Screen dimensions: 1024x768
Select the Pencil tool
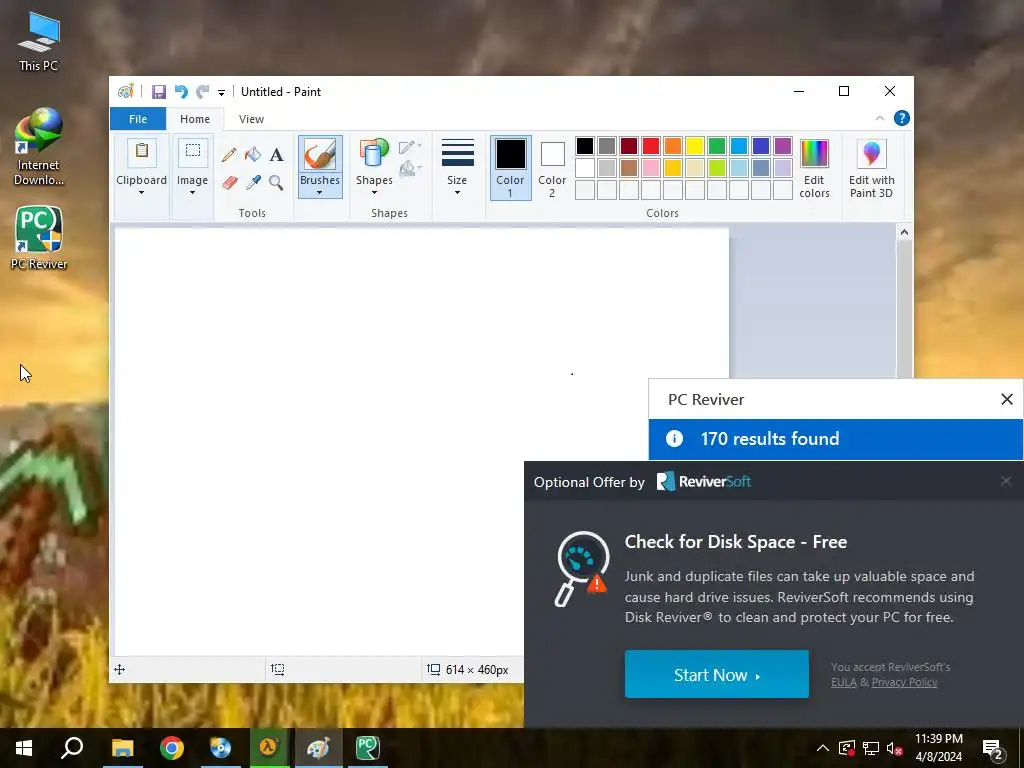[x=229, y=155]
